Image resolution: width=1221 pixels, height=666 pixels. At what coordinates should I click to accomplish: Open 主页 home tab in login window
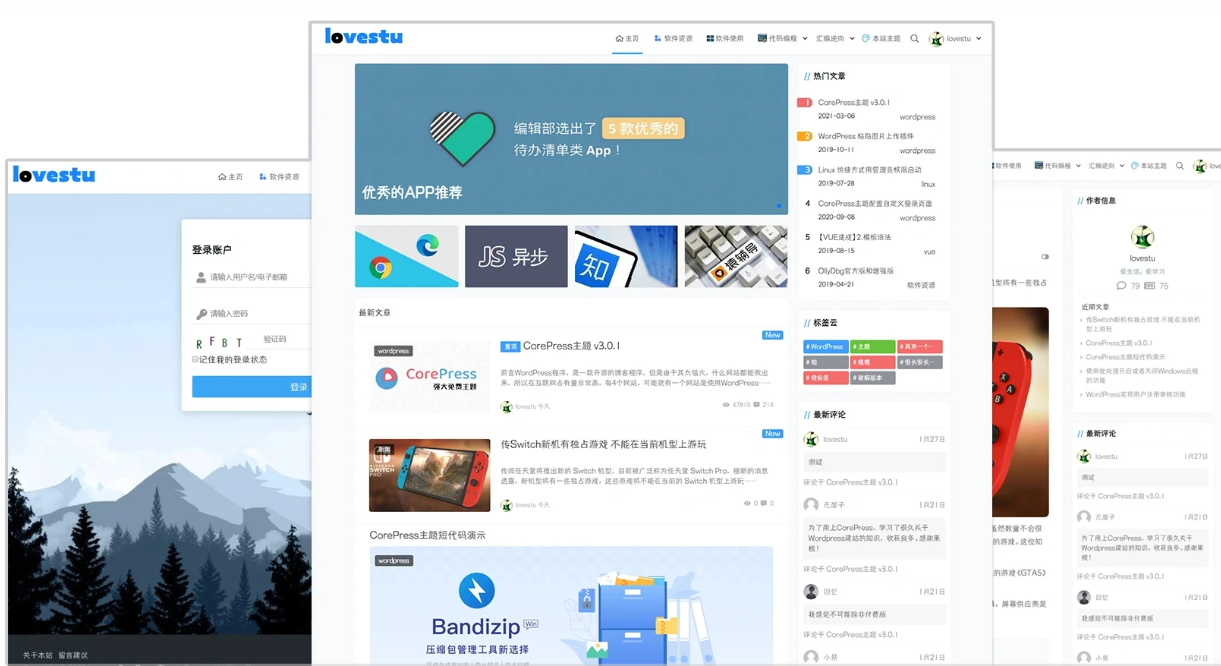coord(231,177)
